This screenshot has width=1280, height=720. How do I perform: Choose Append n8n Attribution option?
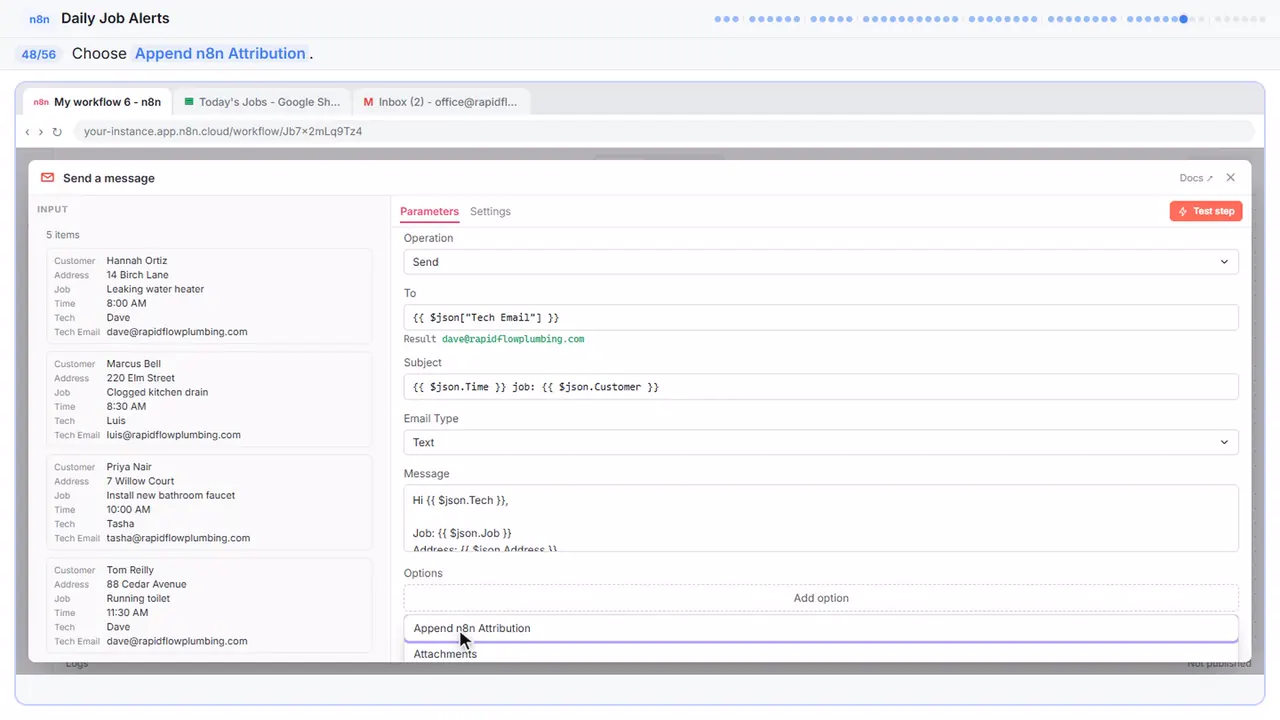821,628
